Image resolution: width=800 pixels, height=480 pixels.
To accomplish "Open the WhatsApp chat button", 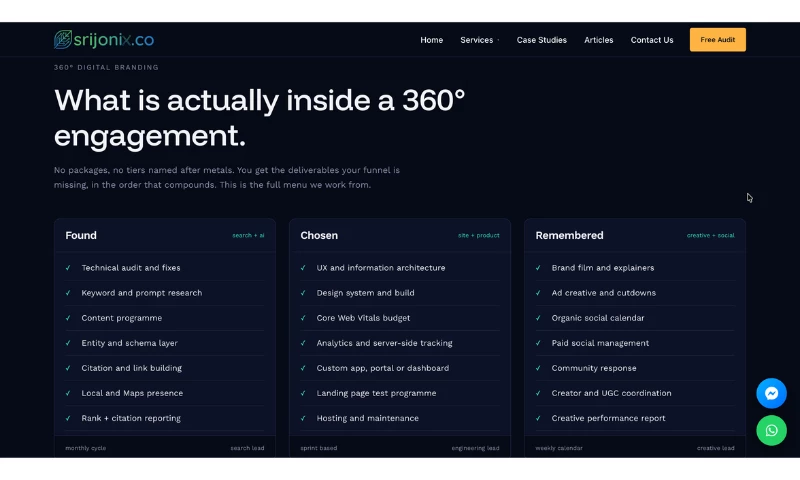I will (771, 430).
